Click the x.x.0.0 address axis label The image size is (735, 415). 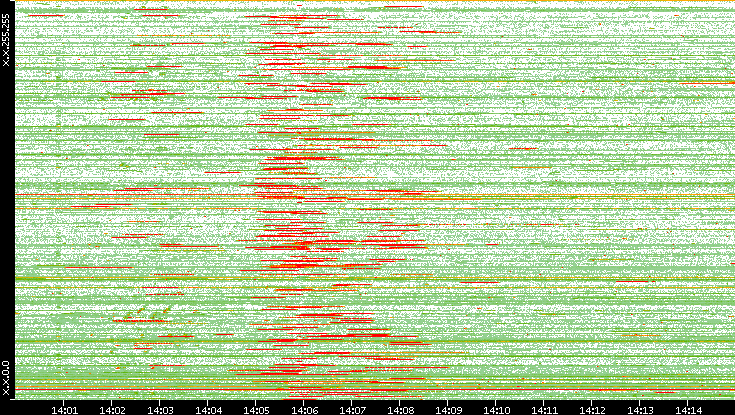click(6, 378)
